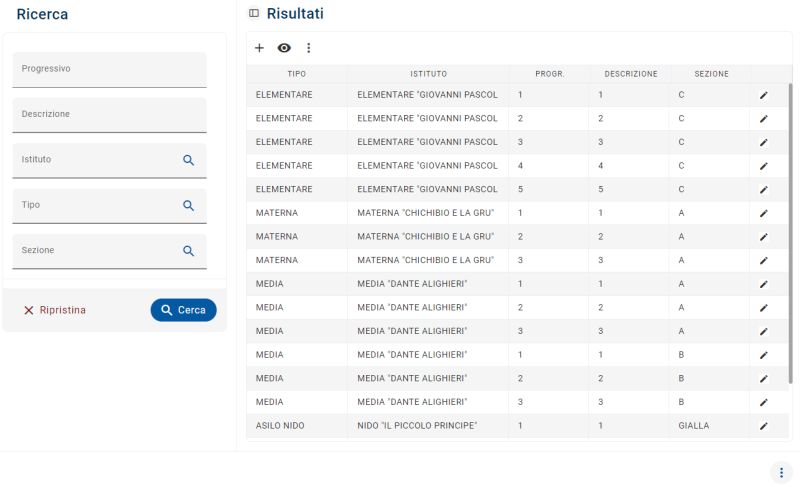Edit MEDIA section B row progressivo 1
The image size is (800, 487).
pyautogui.click(x=763, y=355)
